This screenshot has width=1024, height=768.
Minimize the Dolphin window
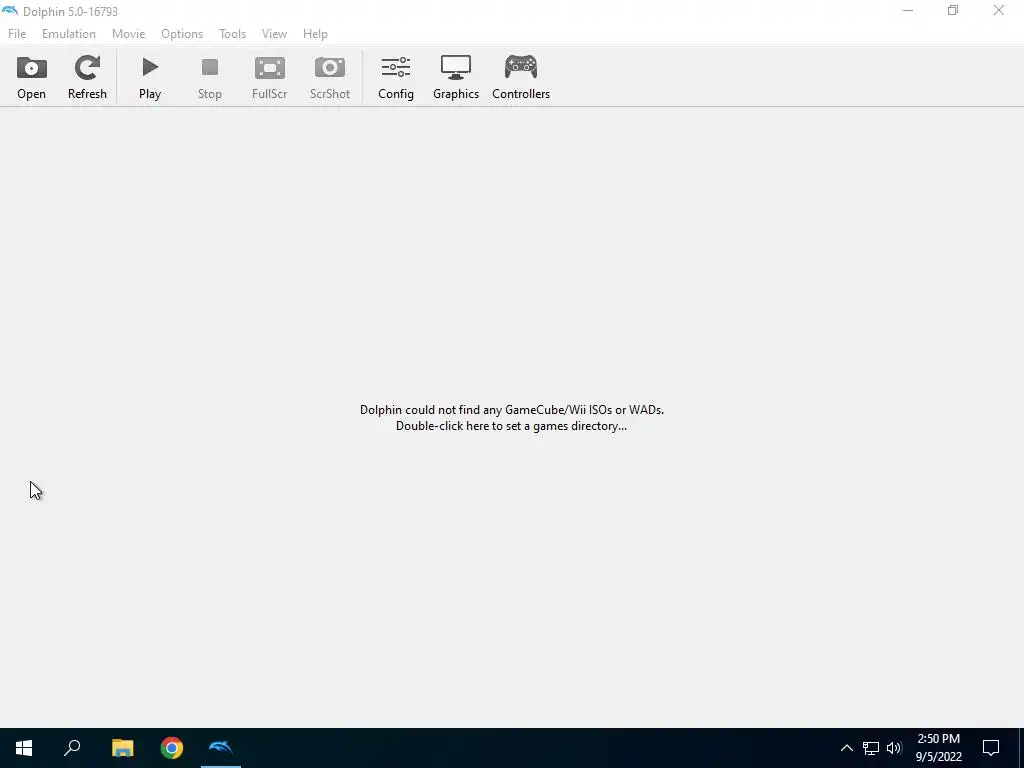[x=908, y=11]
